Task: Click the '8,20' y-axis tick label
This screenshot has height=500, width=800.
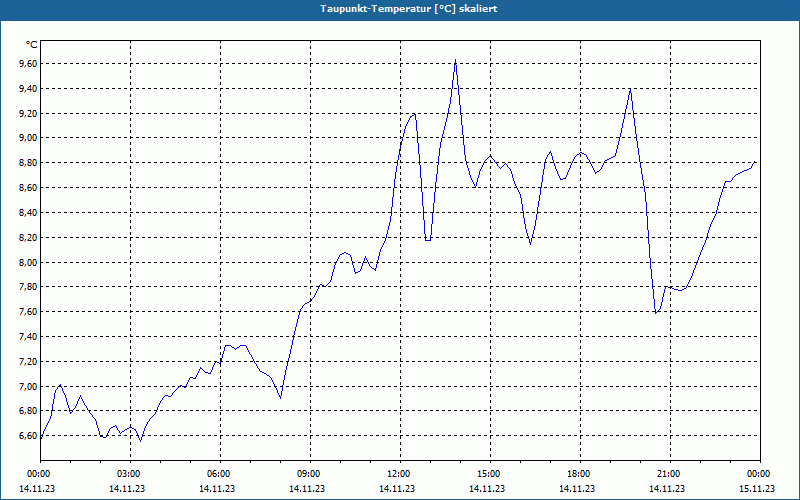Action: tap(29, 237)
